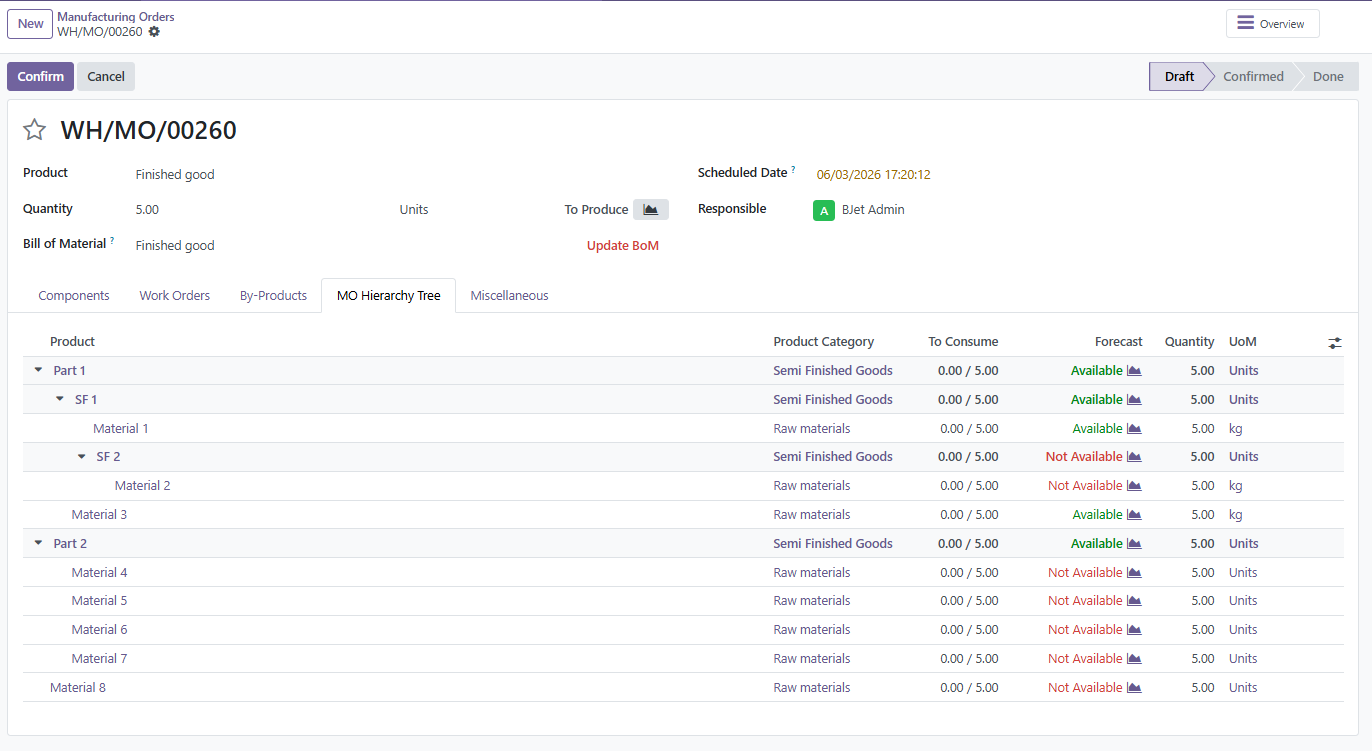Open the forecast graph icon for SF 2
This screenshot has width=1372, height=751.
(x=1133, y=456)
